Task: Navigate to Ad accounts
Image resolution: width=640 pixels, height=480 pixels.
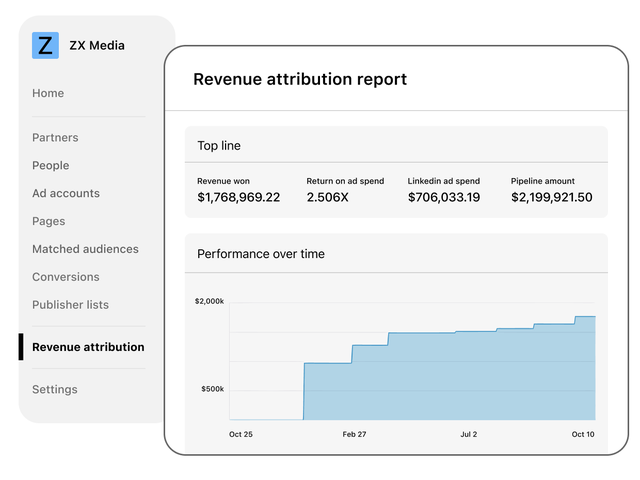Action: coord(66,193)
